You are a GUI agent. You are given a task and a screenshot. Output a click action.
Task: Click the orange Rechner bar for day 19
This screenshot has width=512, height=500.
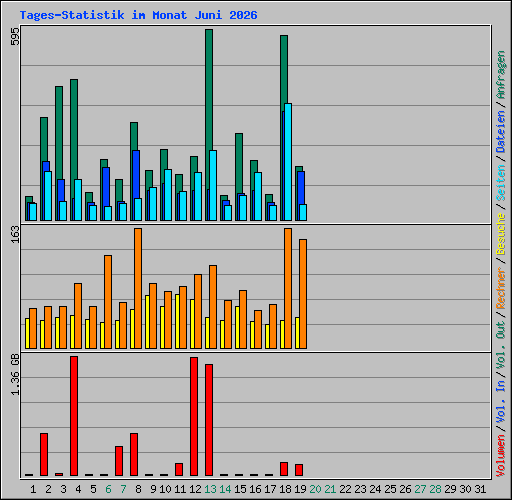[x=303, y=294]
